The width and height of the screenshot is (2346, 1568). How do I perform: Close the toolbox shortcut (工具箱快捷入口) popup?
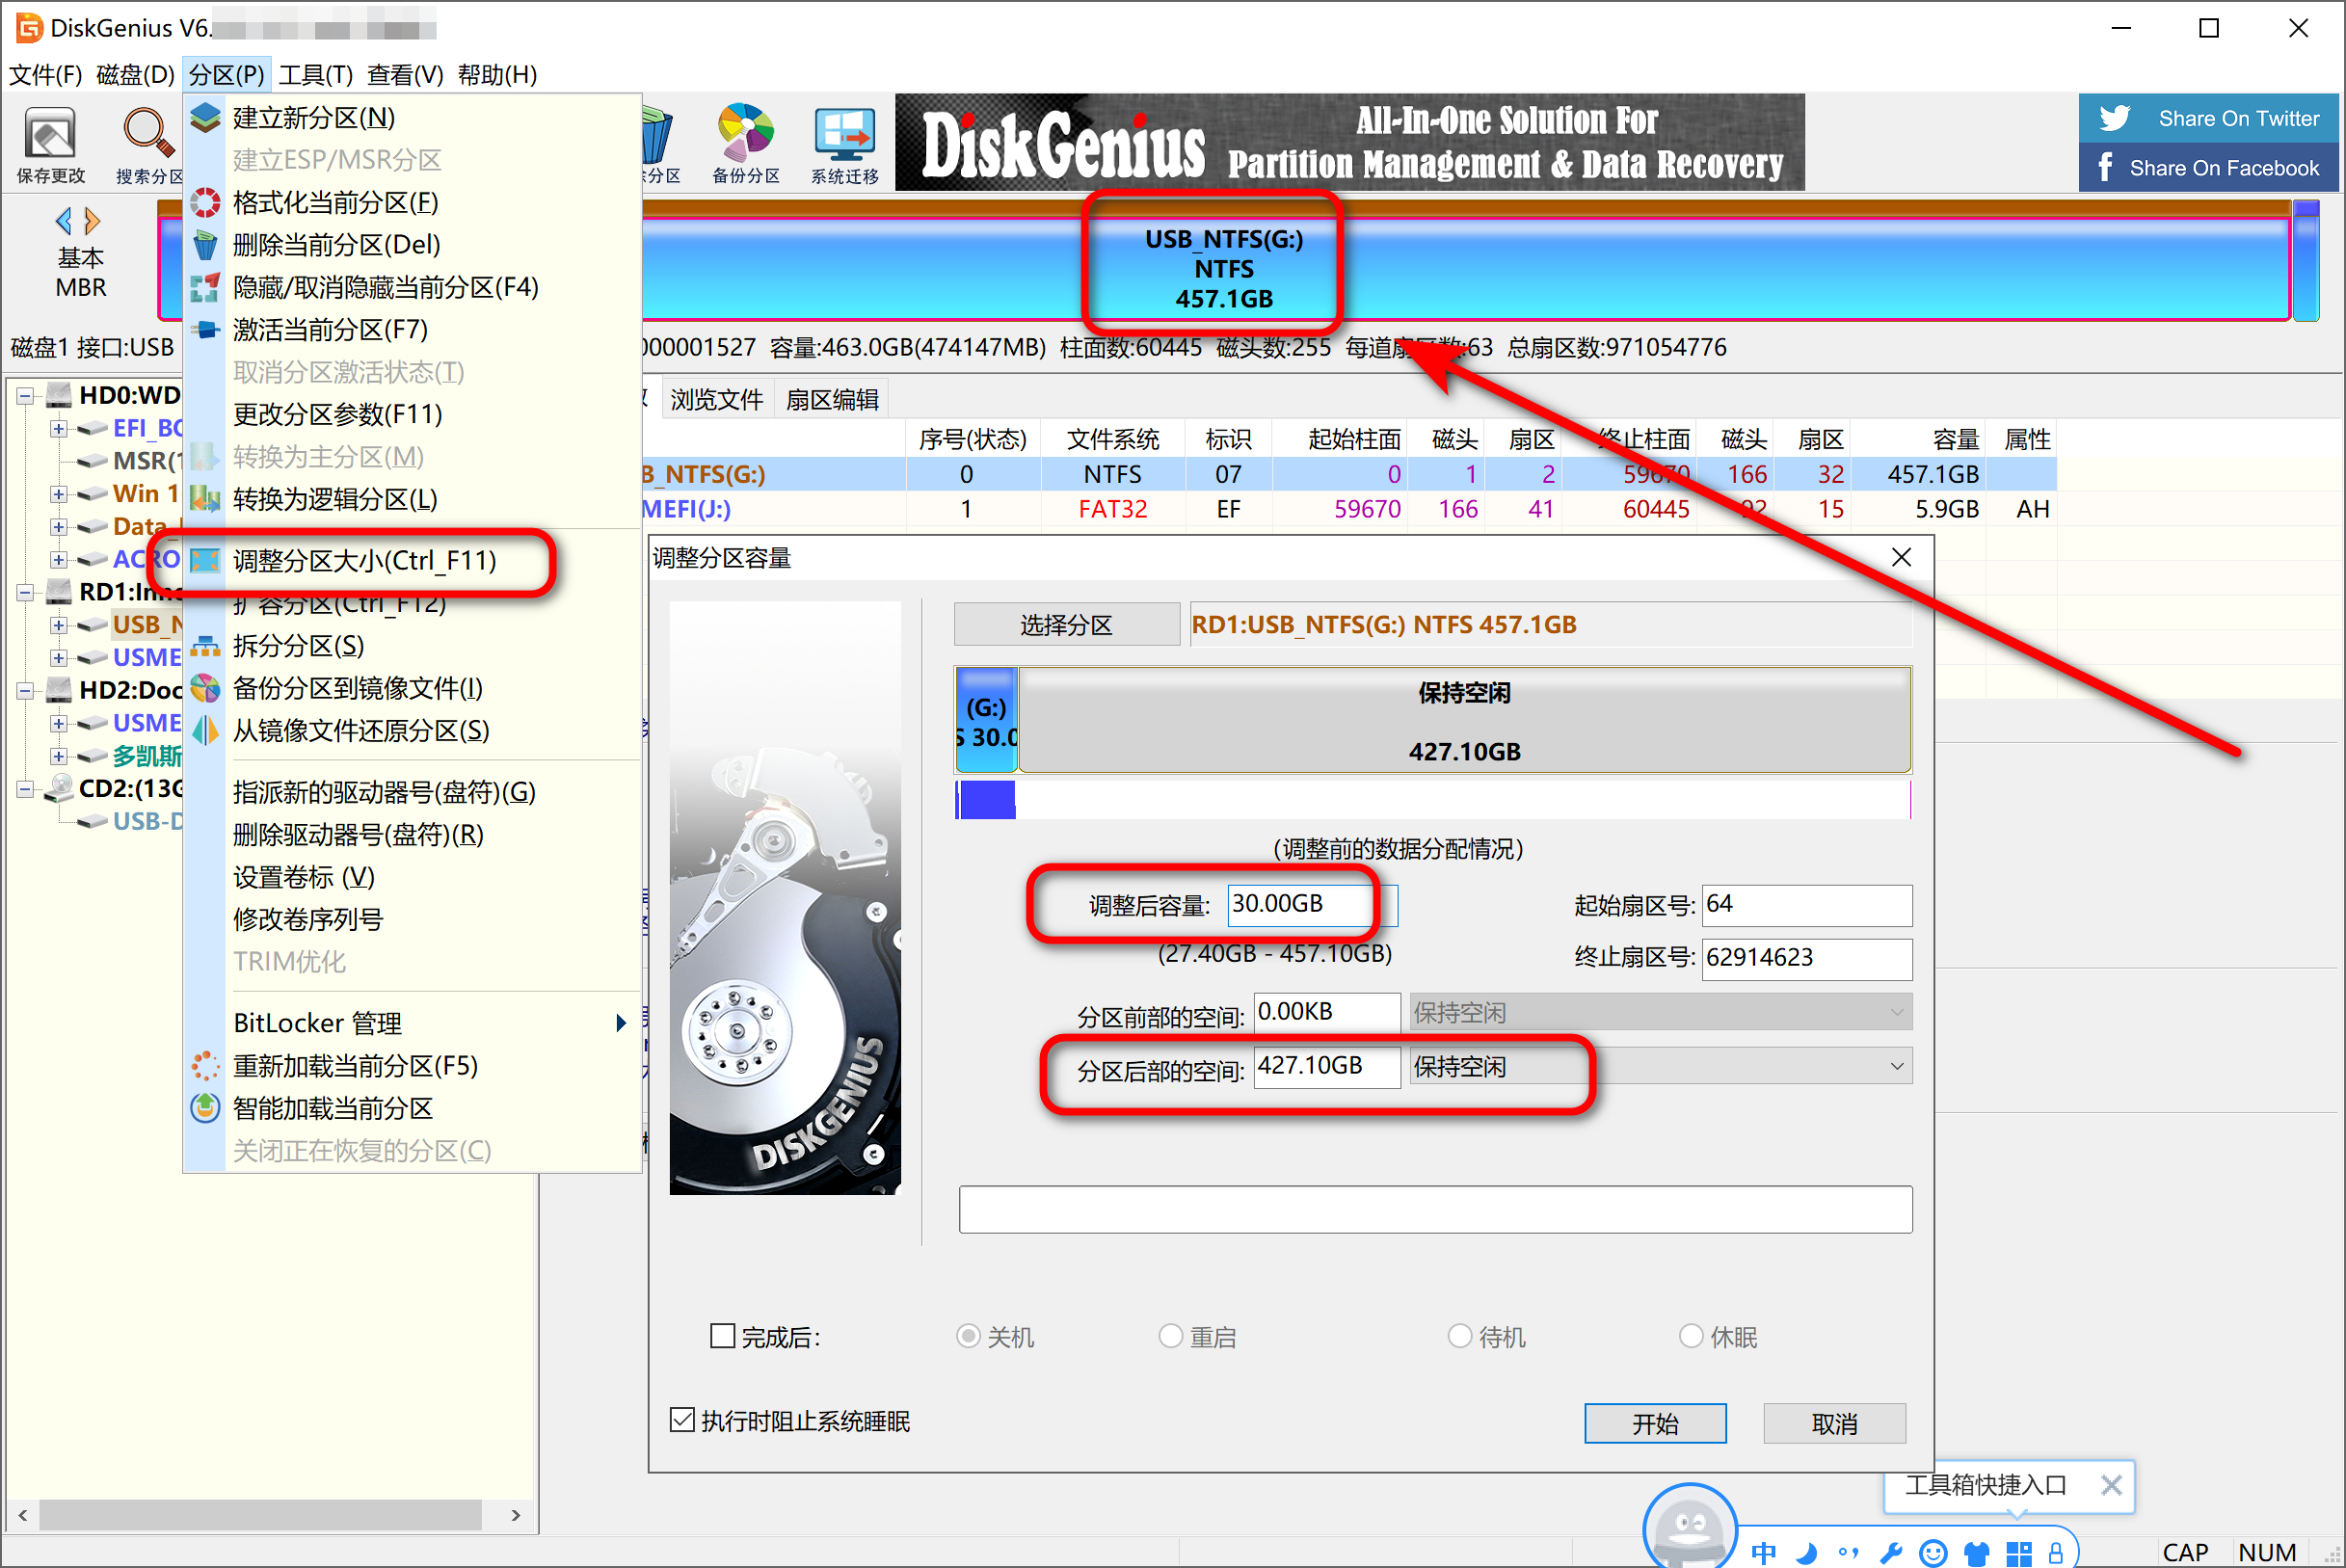[x=2111, y=1485]
